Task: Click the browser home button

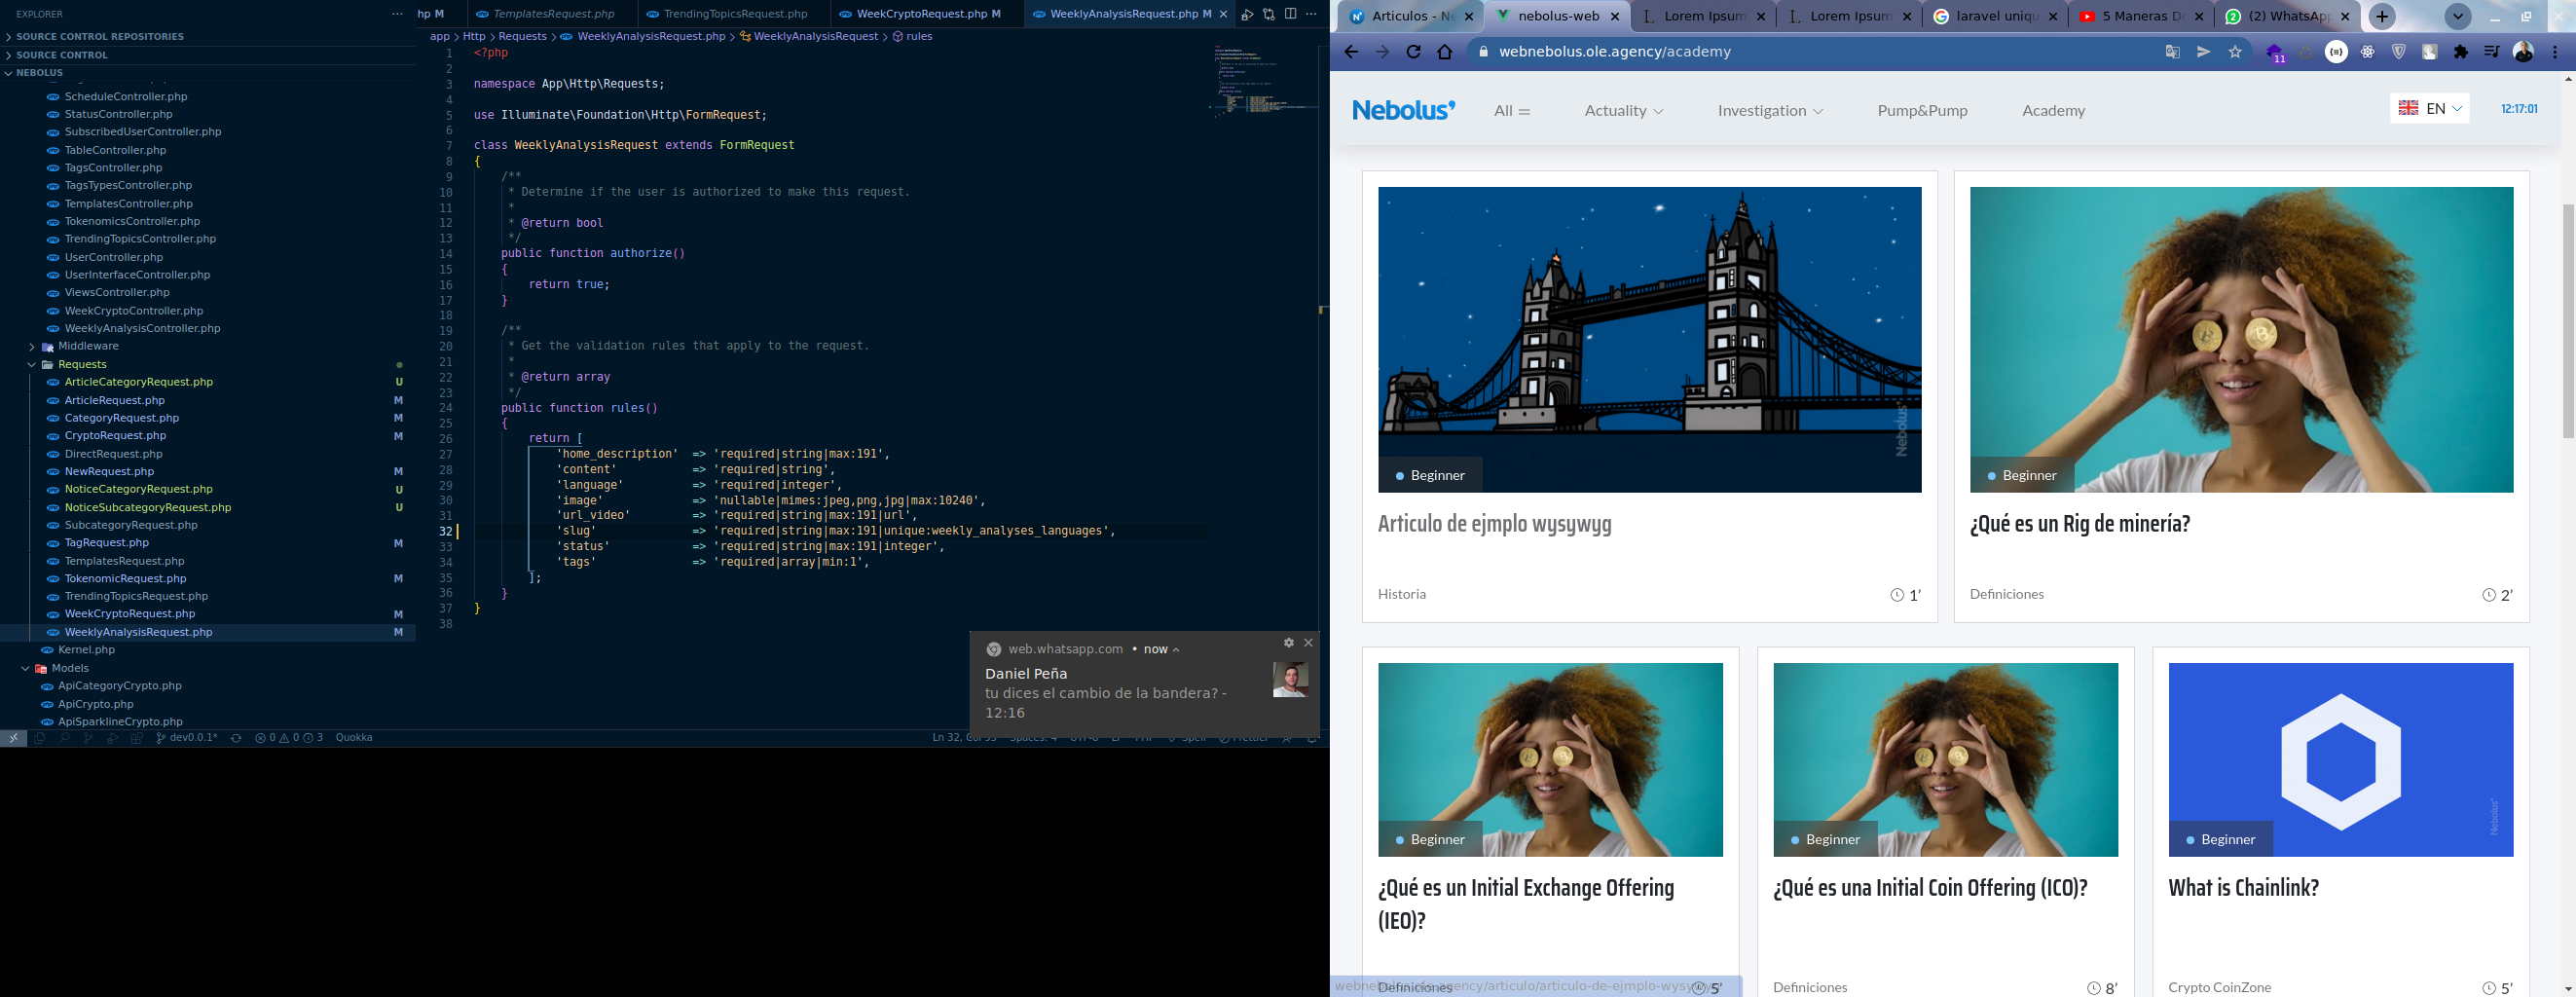Action: click(1444, 52)
